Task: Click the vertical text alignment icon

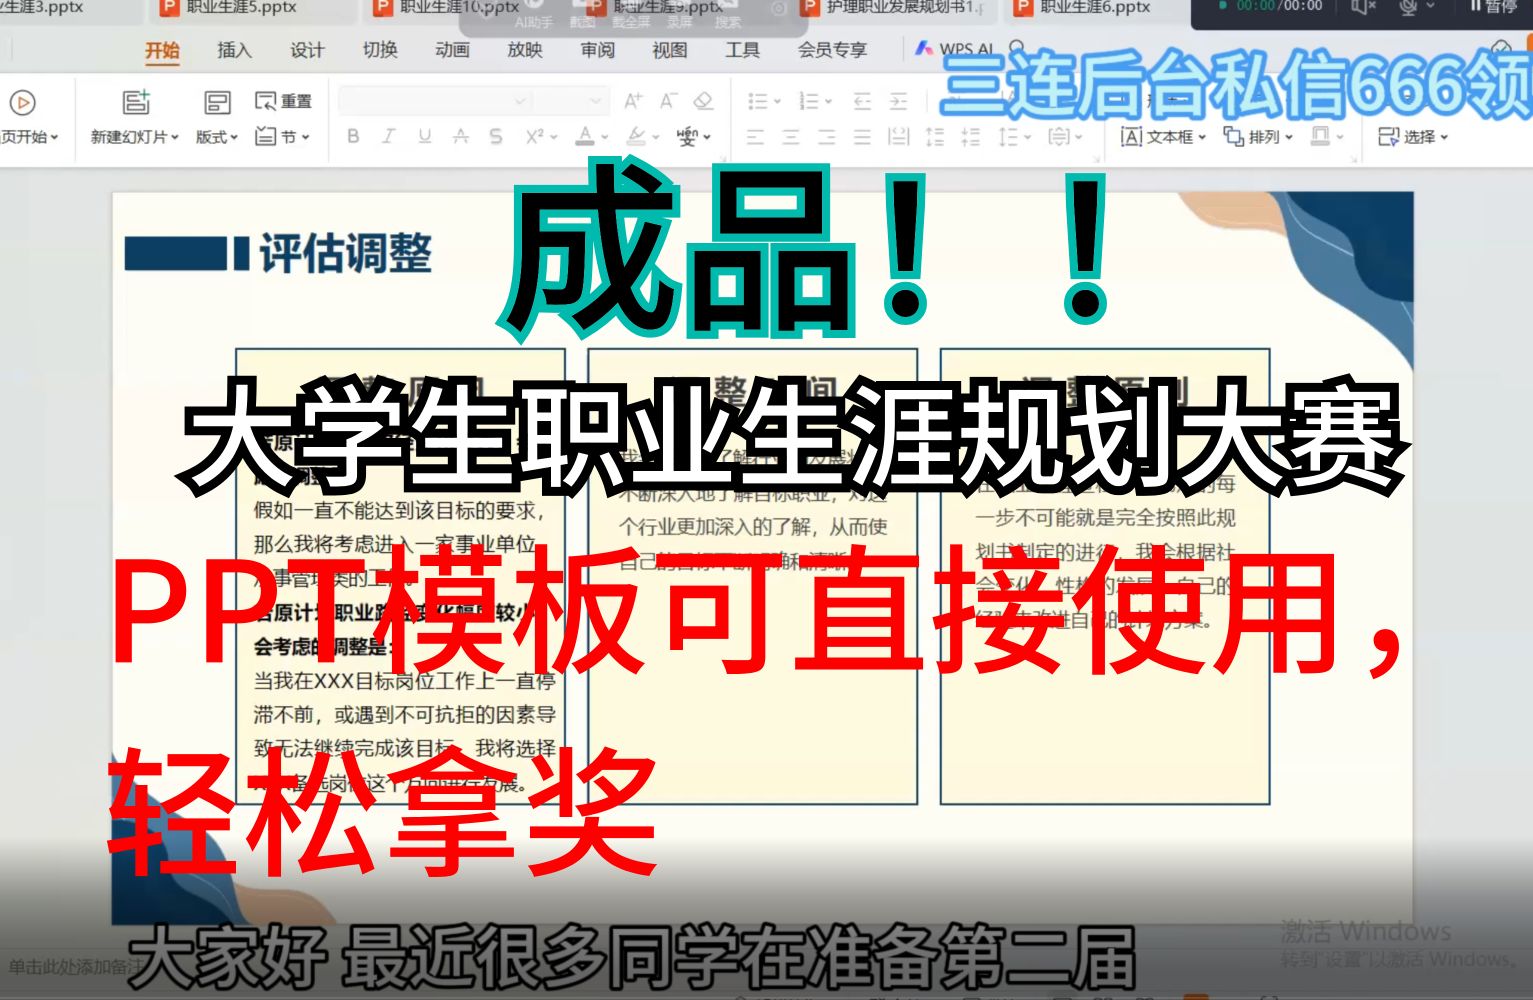Action: 1058,136
